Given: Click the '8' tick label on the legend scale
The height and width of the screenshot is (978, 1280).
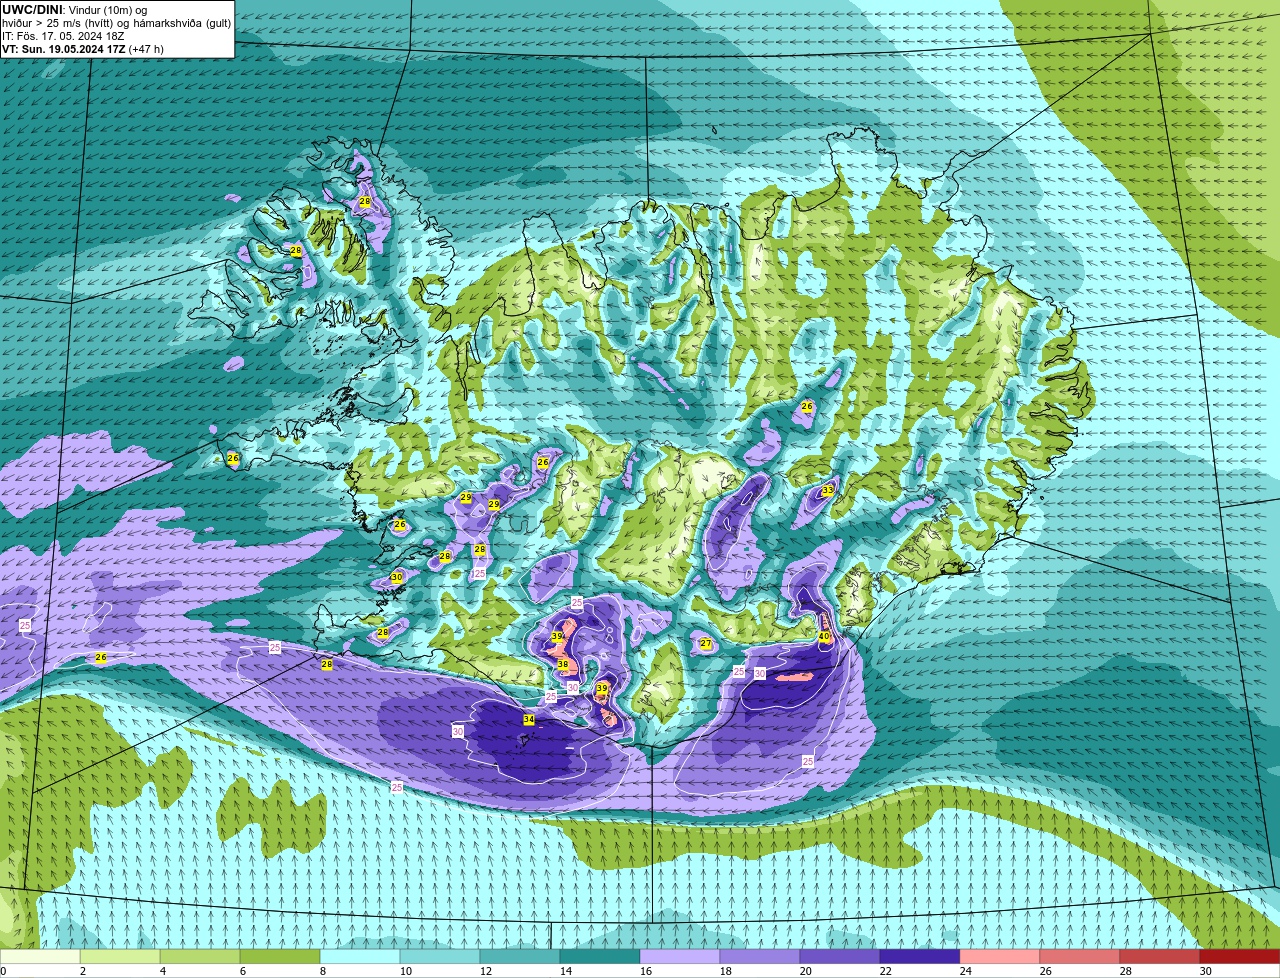Looking at the screenshot, I should (322, 971).
